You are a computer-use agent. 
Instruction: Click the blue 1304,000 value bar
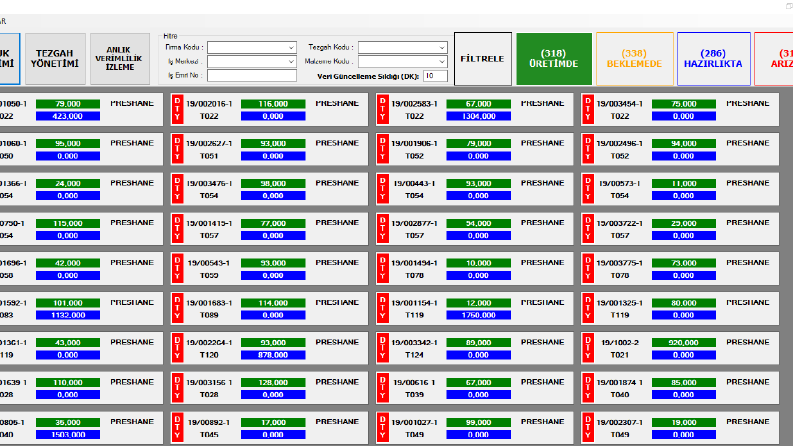(478, 116)
